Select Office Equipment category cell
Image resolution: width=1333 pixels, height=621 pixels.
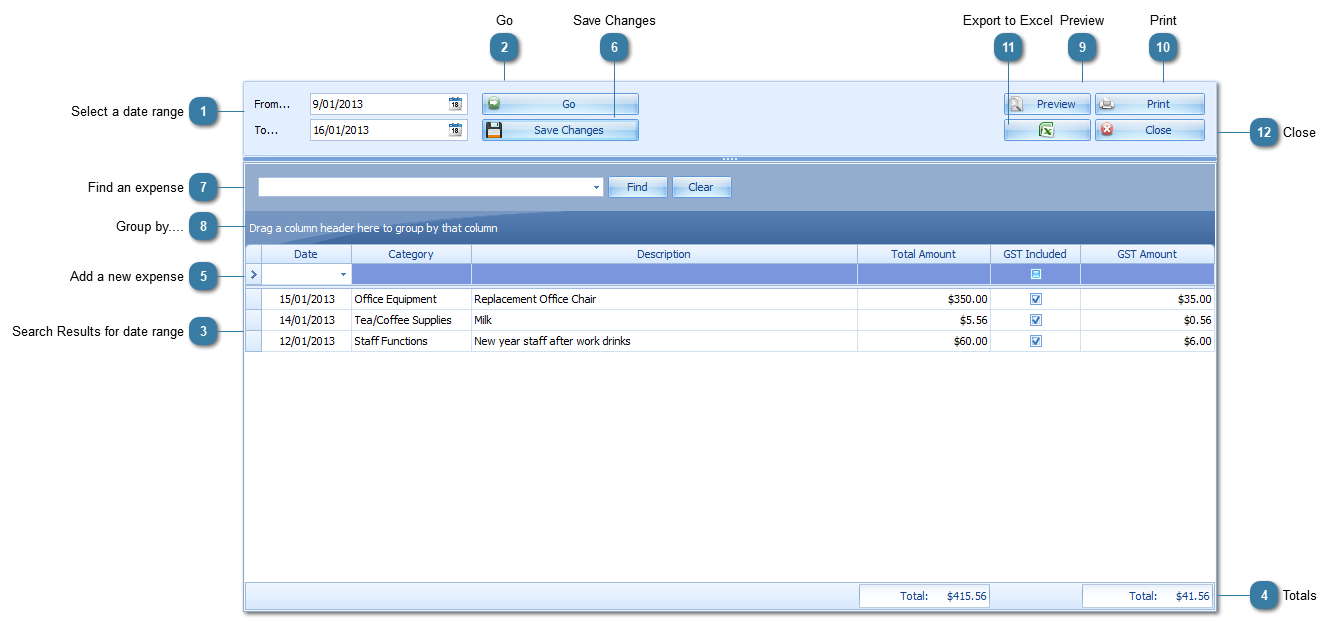tap(411, 299)
